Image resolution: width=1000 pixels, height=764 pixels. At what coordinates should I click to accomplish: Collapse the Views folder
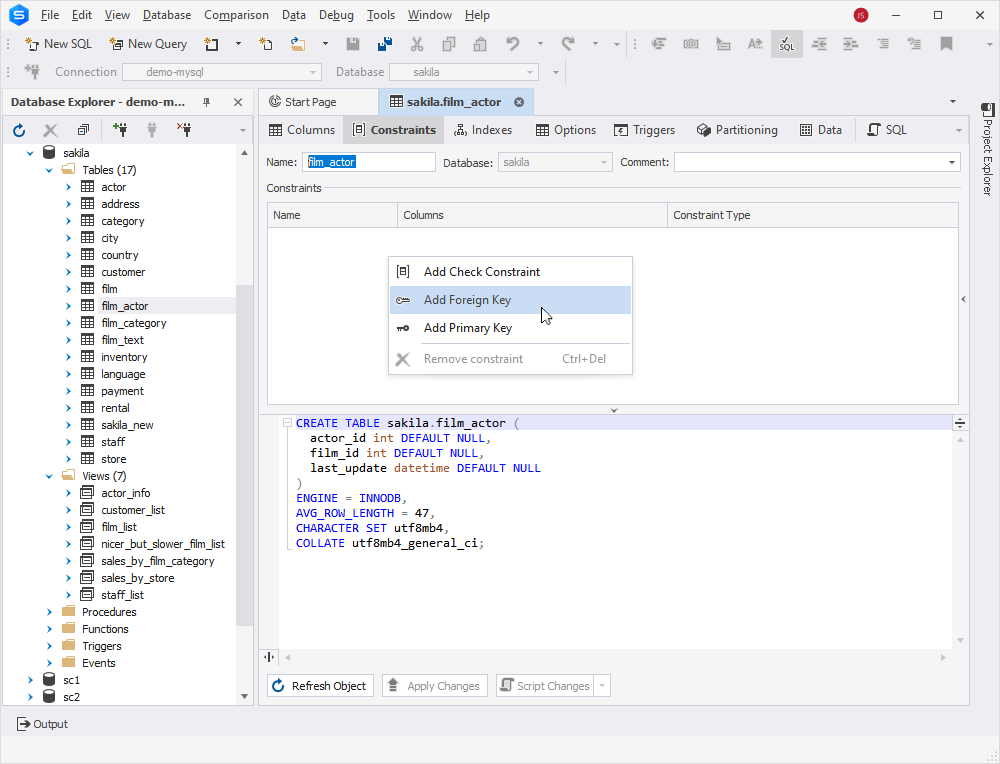[50, 476]
